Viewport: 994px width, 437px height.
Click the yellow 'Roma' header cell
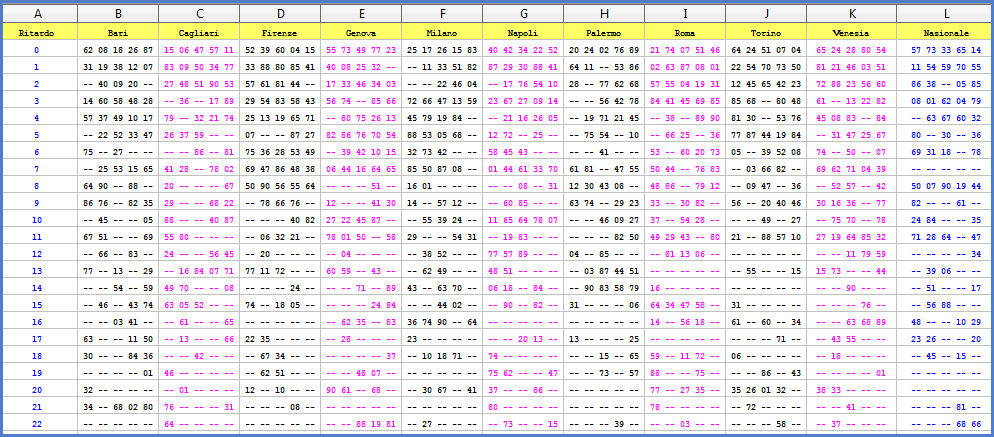(685, 32)
